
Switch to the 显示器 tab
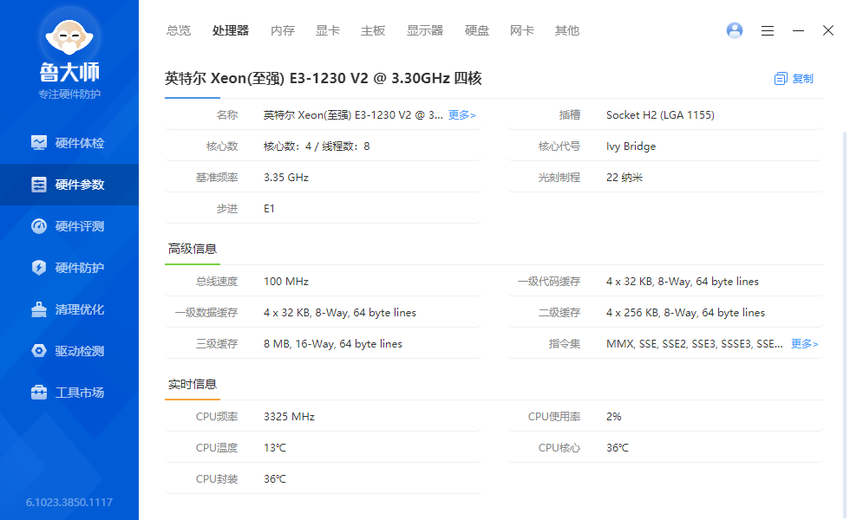[425, 30]
